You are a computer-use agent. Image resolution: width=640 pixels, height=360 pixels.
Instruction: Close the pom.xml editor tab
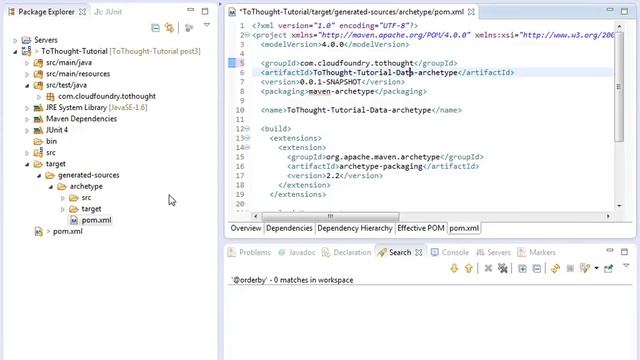pyautogui.click(x=471, y=12)
